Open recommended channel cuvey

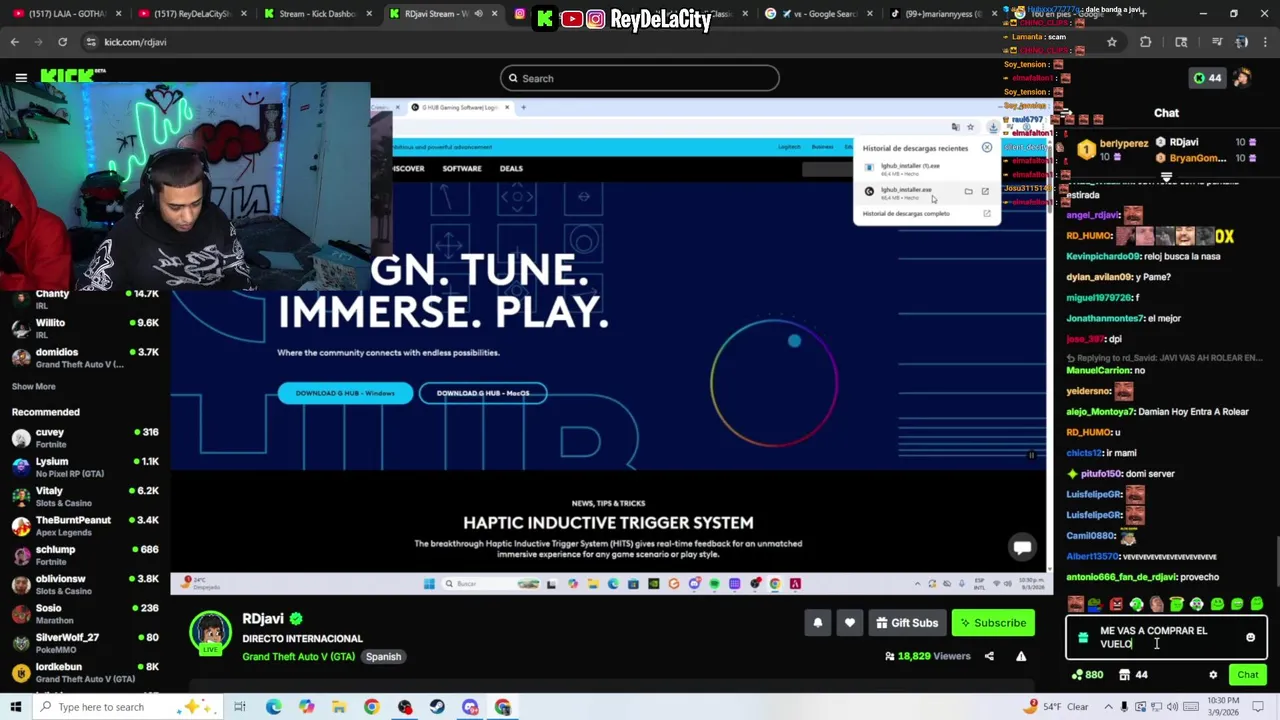click(x=85, y=437)
